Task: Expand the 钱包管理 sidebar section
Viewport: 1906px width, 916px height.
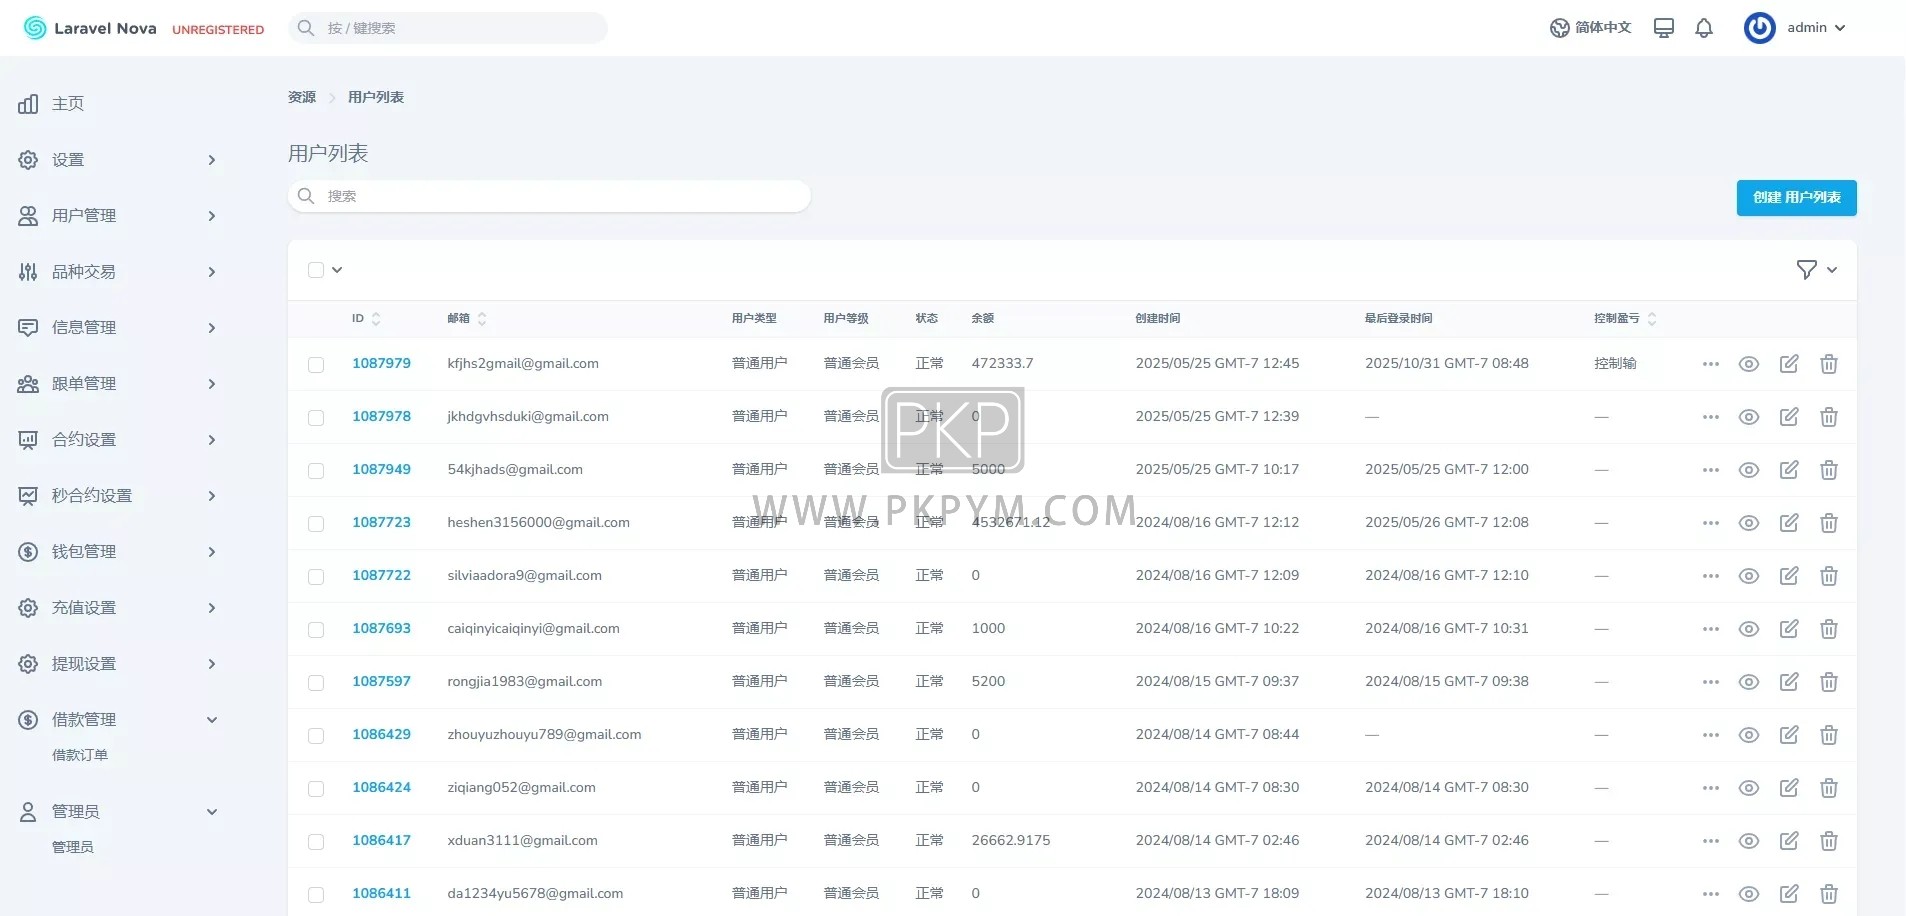Action: 118,552
